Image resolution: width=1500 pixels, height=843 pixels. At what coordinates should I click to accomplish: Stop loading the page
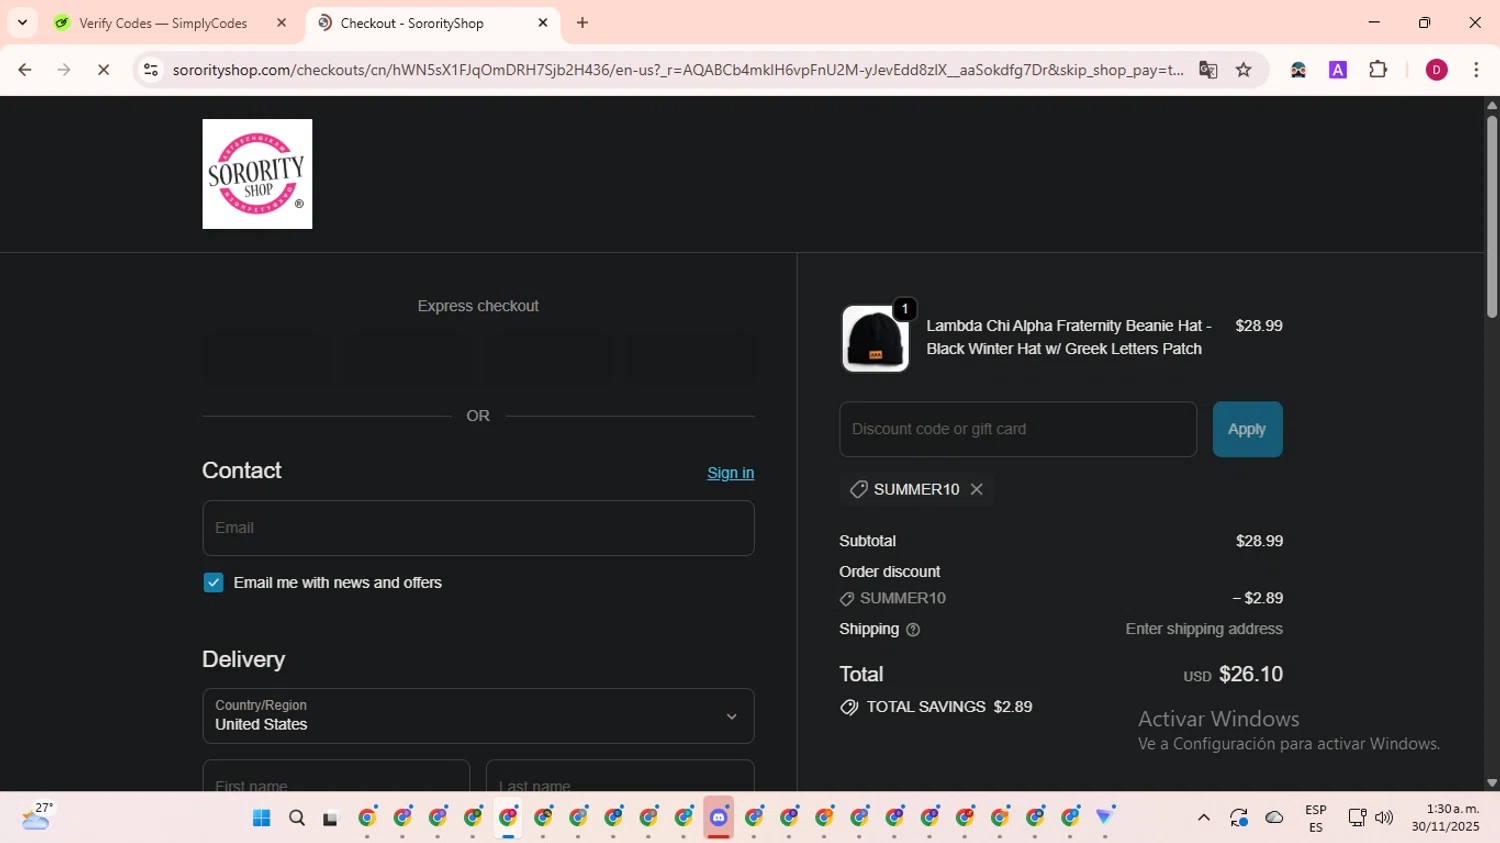tap(103, 70)
